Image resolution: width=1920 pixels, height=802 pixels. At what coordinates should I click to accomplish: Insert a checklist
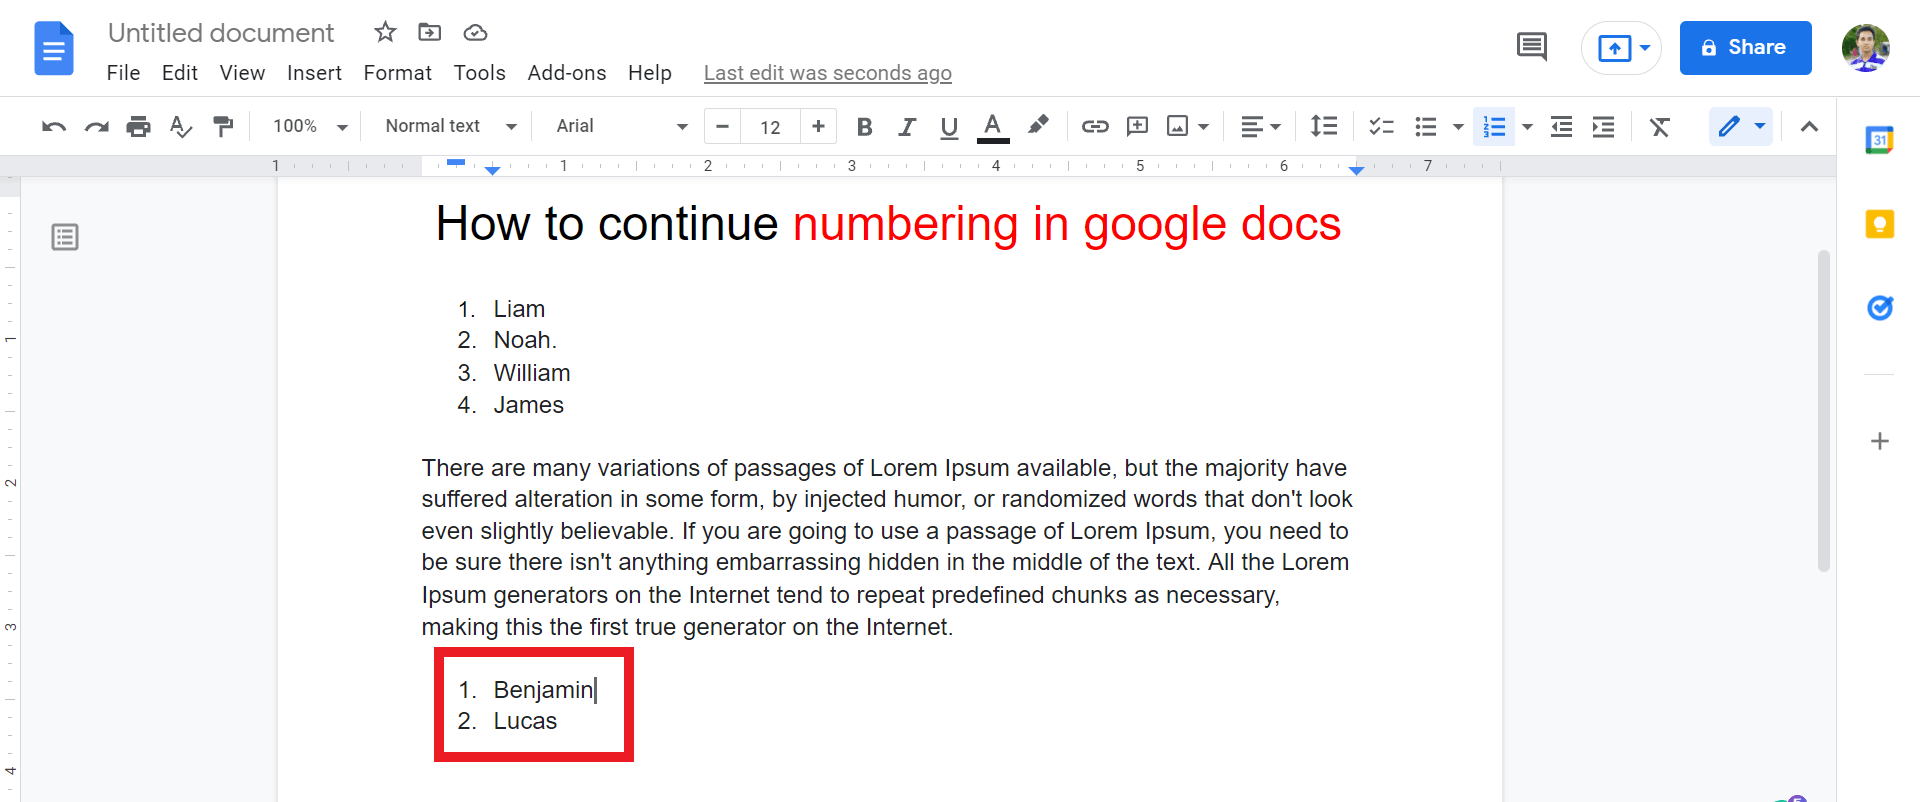click(1382, 126)
